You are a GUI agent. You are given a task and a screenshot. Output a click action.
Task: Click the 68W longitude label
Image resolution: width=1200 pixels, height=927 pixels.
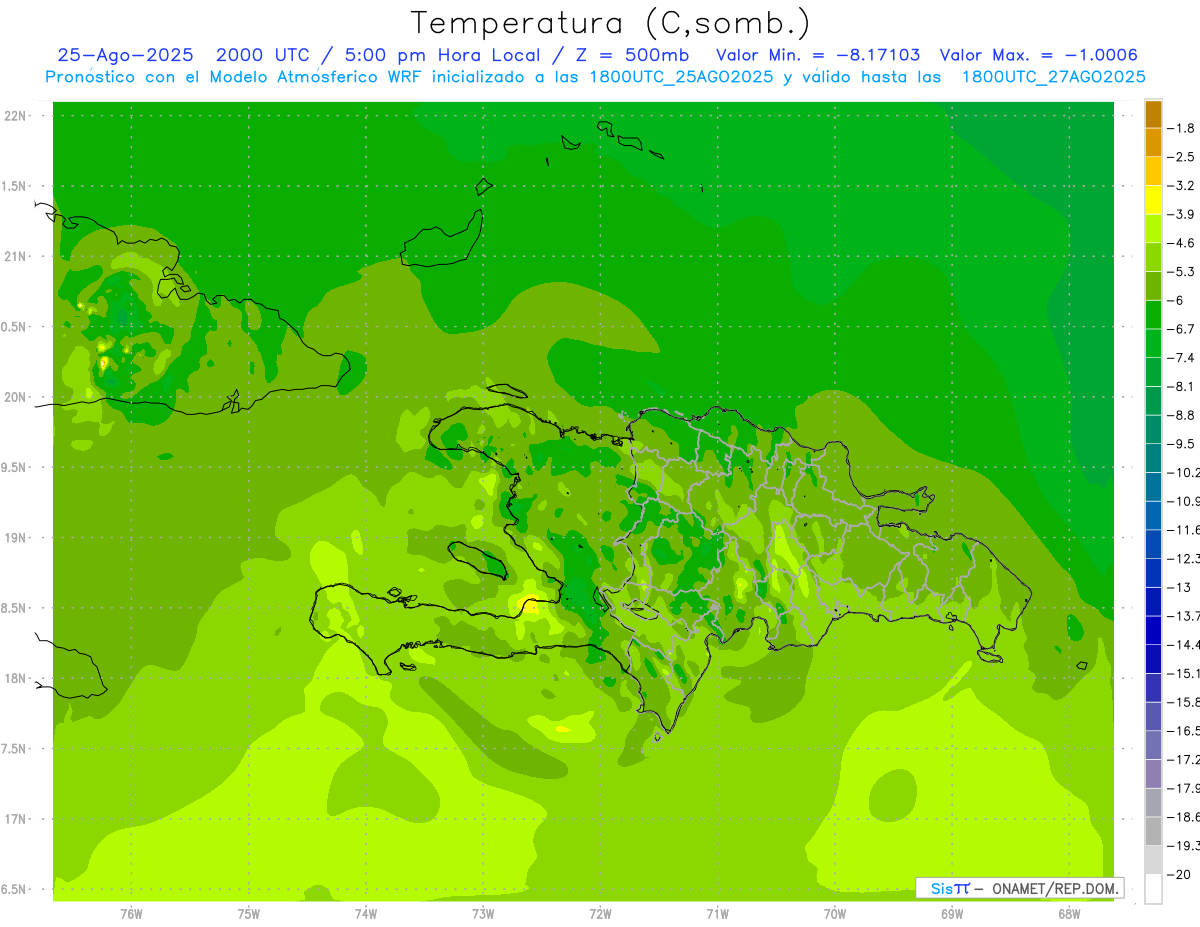(x=1069, y=914)
